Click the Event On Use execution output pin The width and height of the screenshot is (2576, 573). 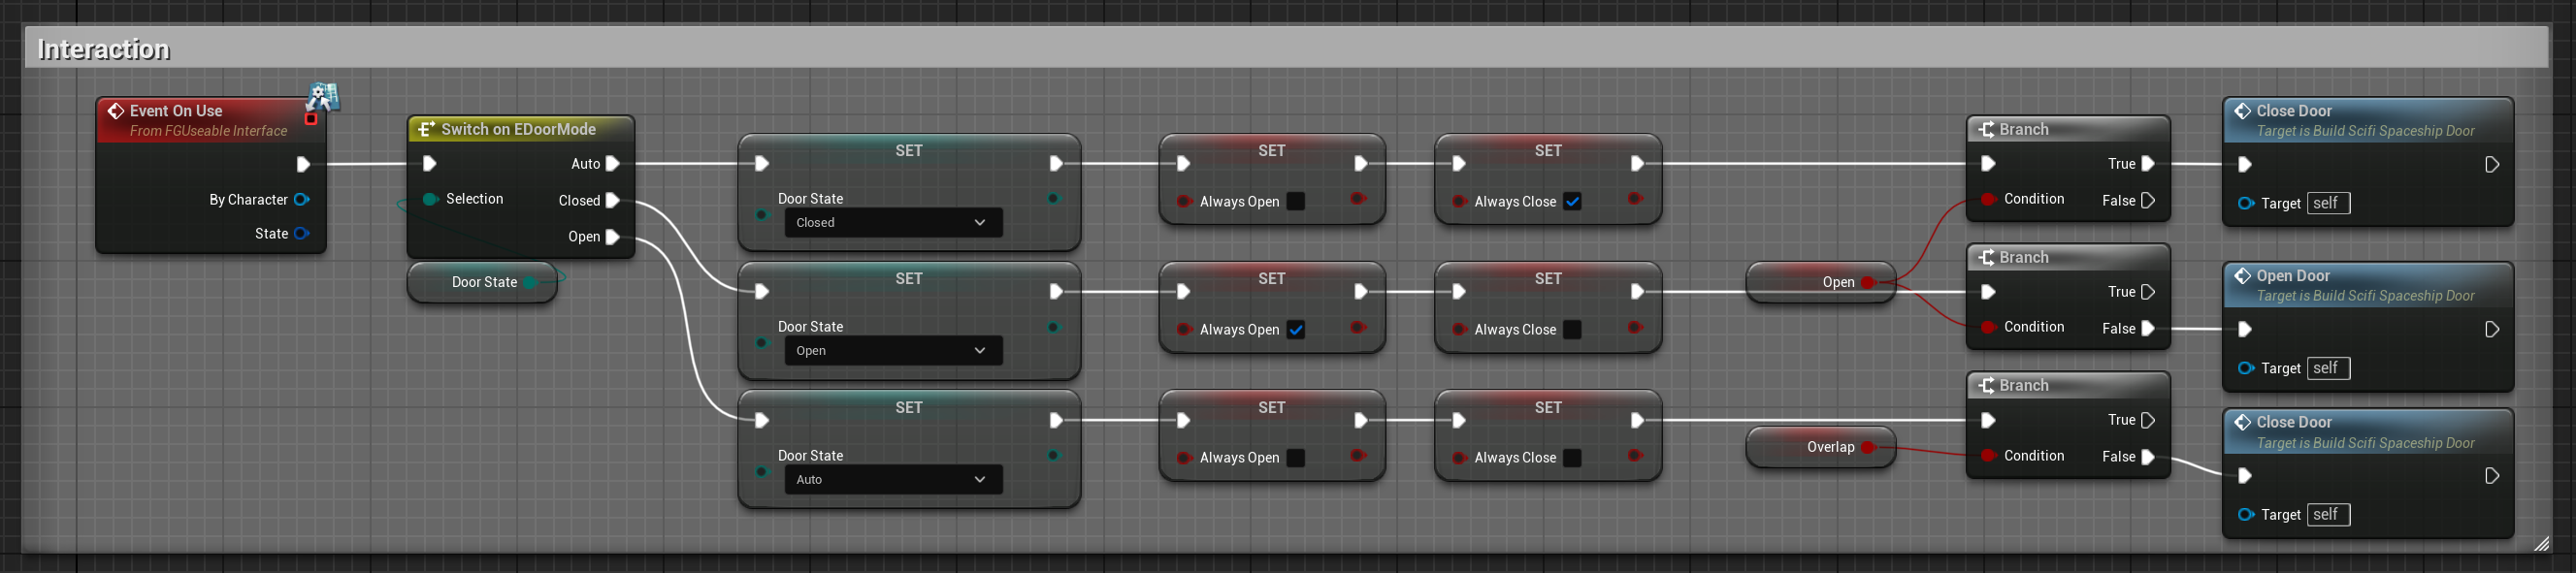pyautogui.click(x=303, y=164)
